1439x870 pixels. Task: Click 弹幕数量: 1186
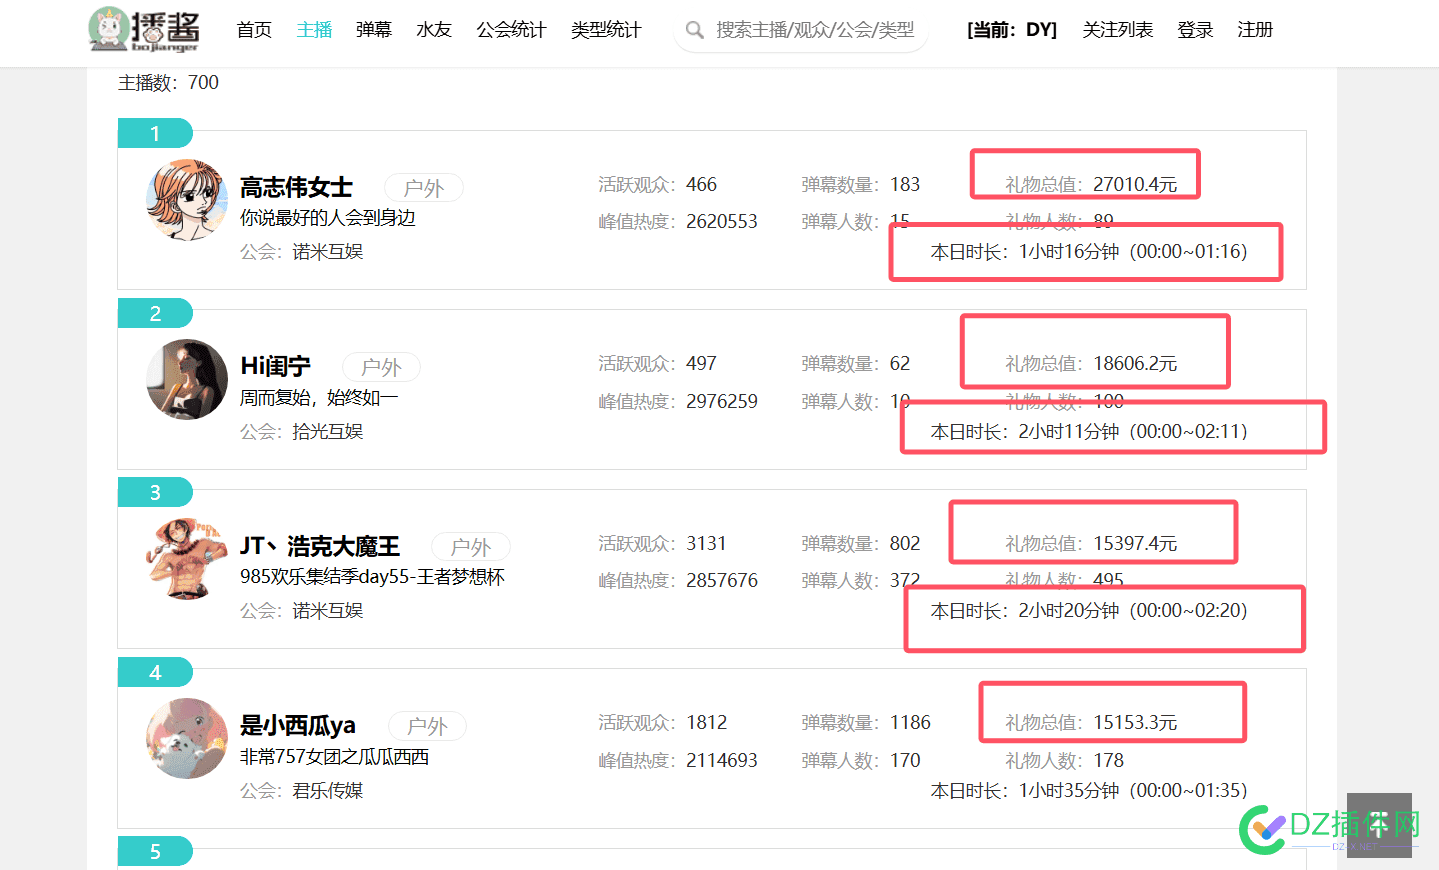(866, 723)
